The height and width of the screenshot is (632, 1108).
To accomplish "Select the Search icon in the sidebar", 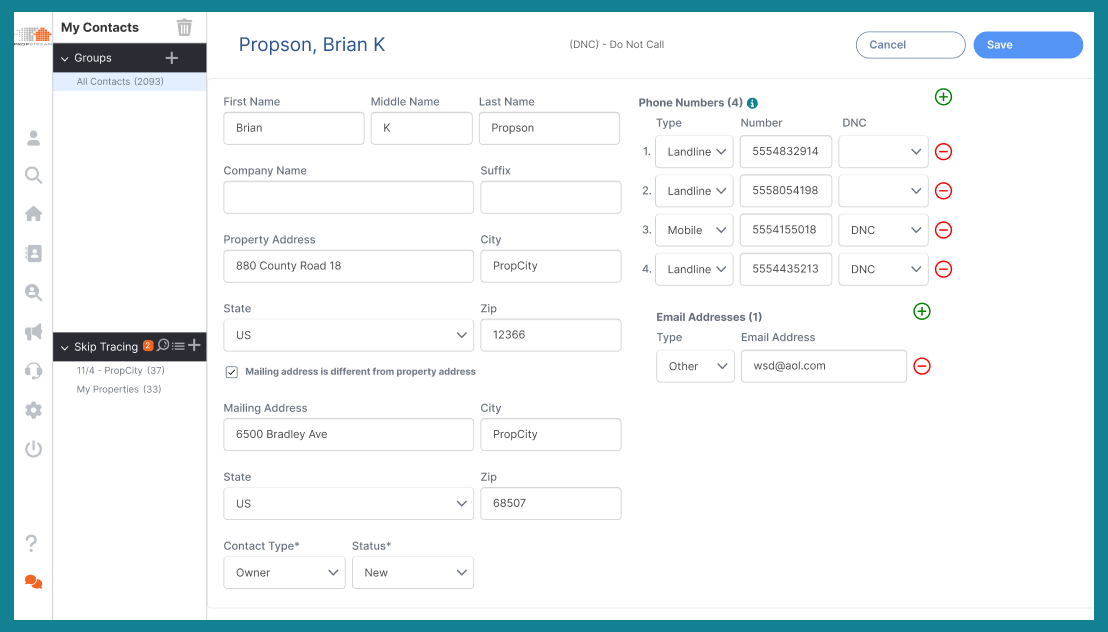I will tap(33, 175).
